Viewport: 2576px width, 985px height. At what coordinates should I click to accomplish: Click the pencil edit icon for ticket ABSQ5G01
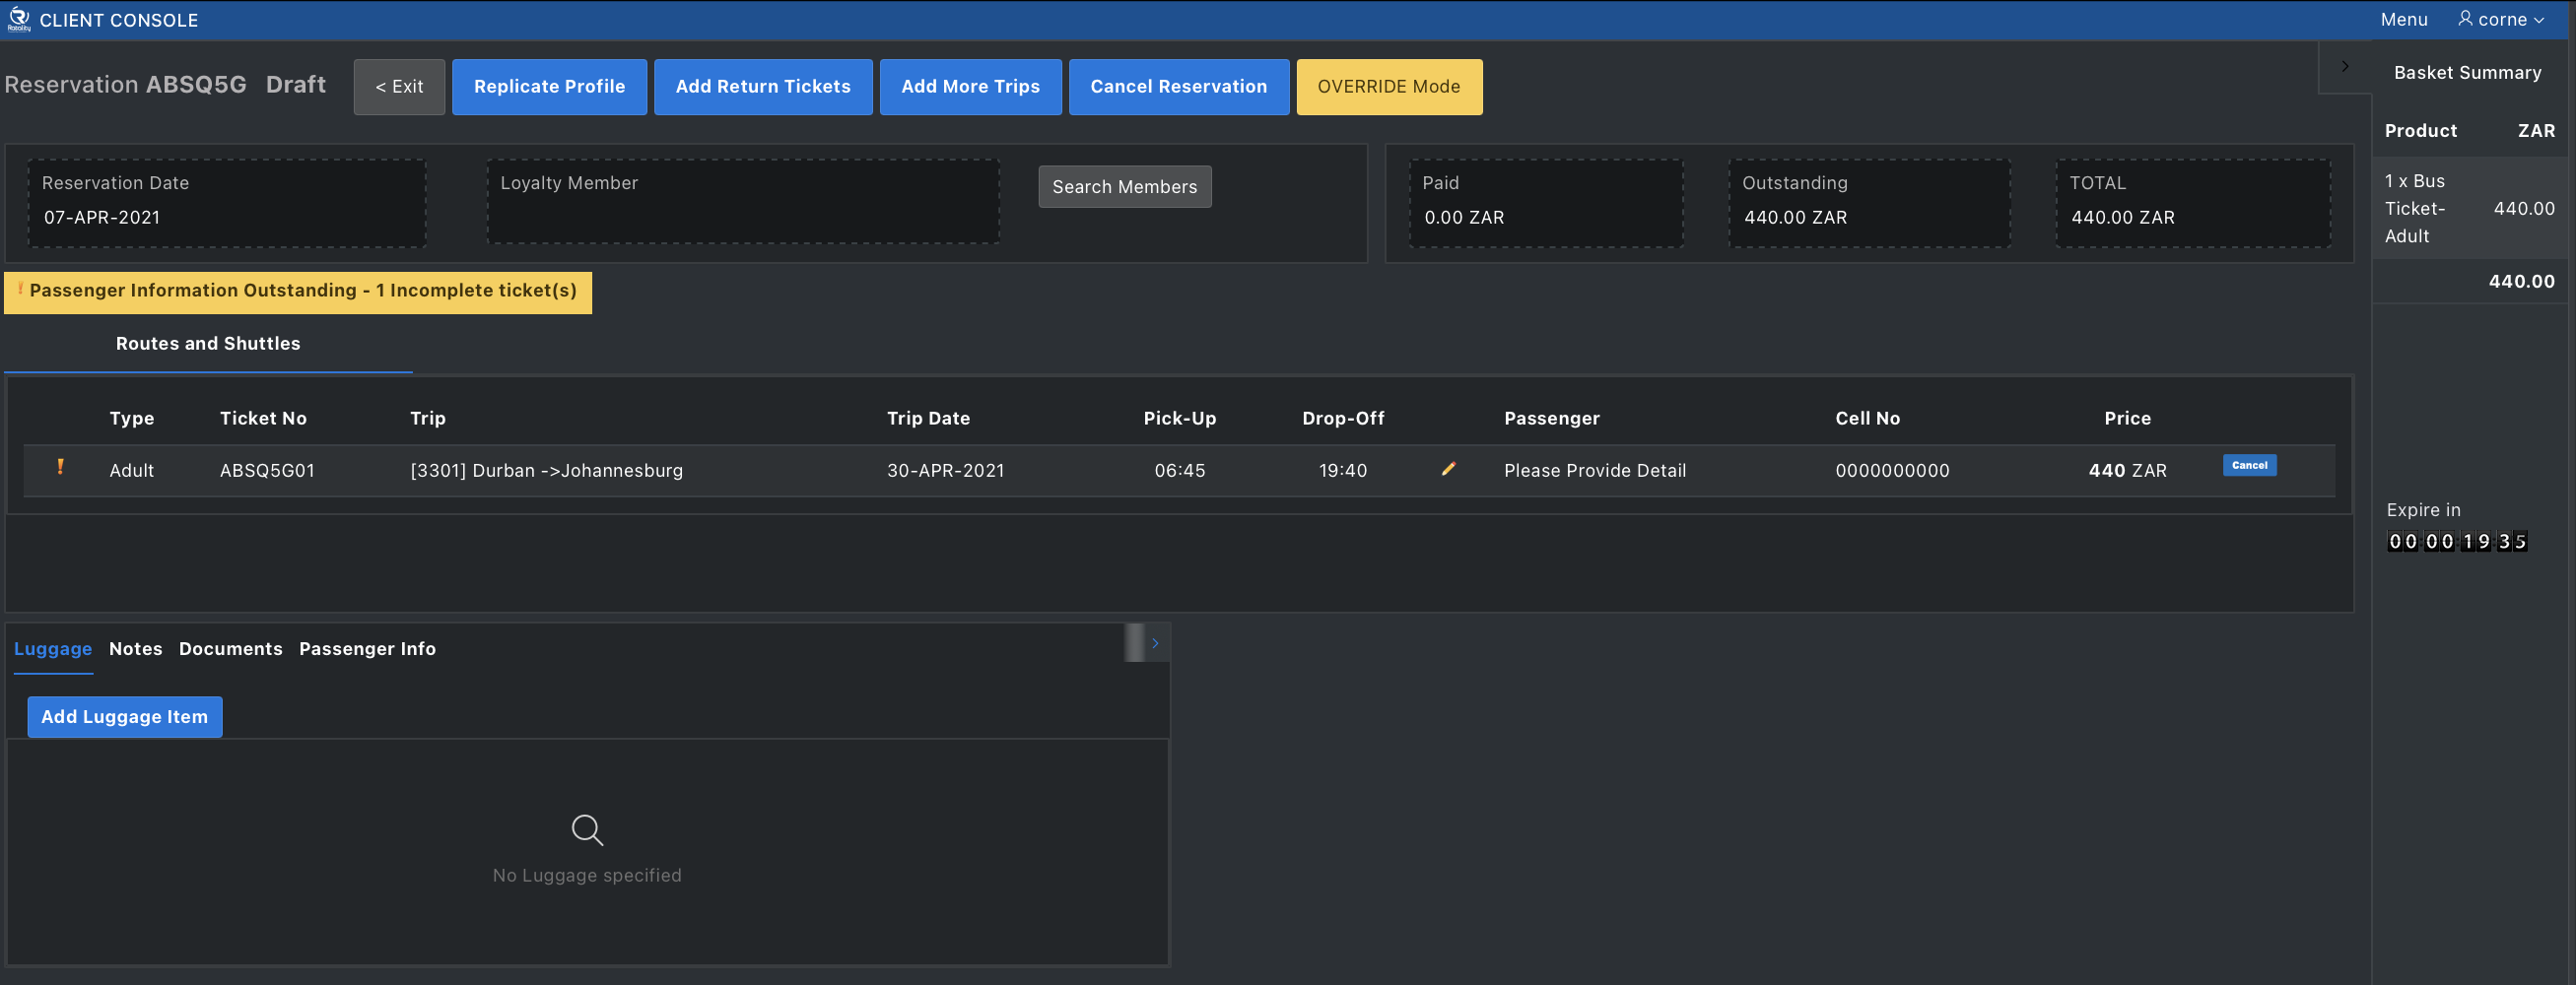[1447, 469]
